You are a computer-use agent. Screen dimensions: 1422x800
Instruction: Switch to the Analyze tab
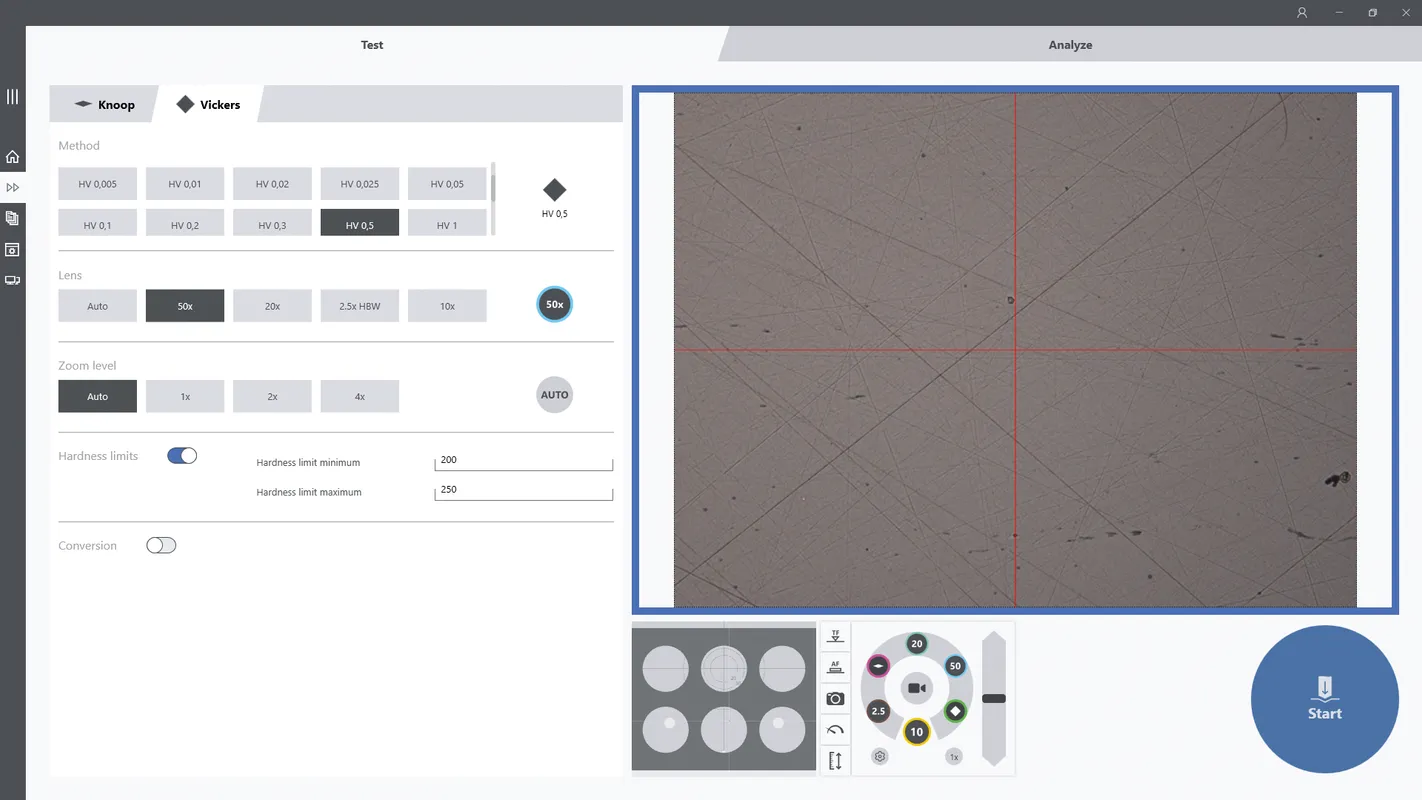[1070, 45]
